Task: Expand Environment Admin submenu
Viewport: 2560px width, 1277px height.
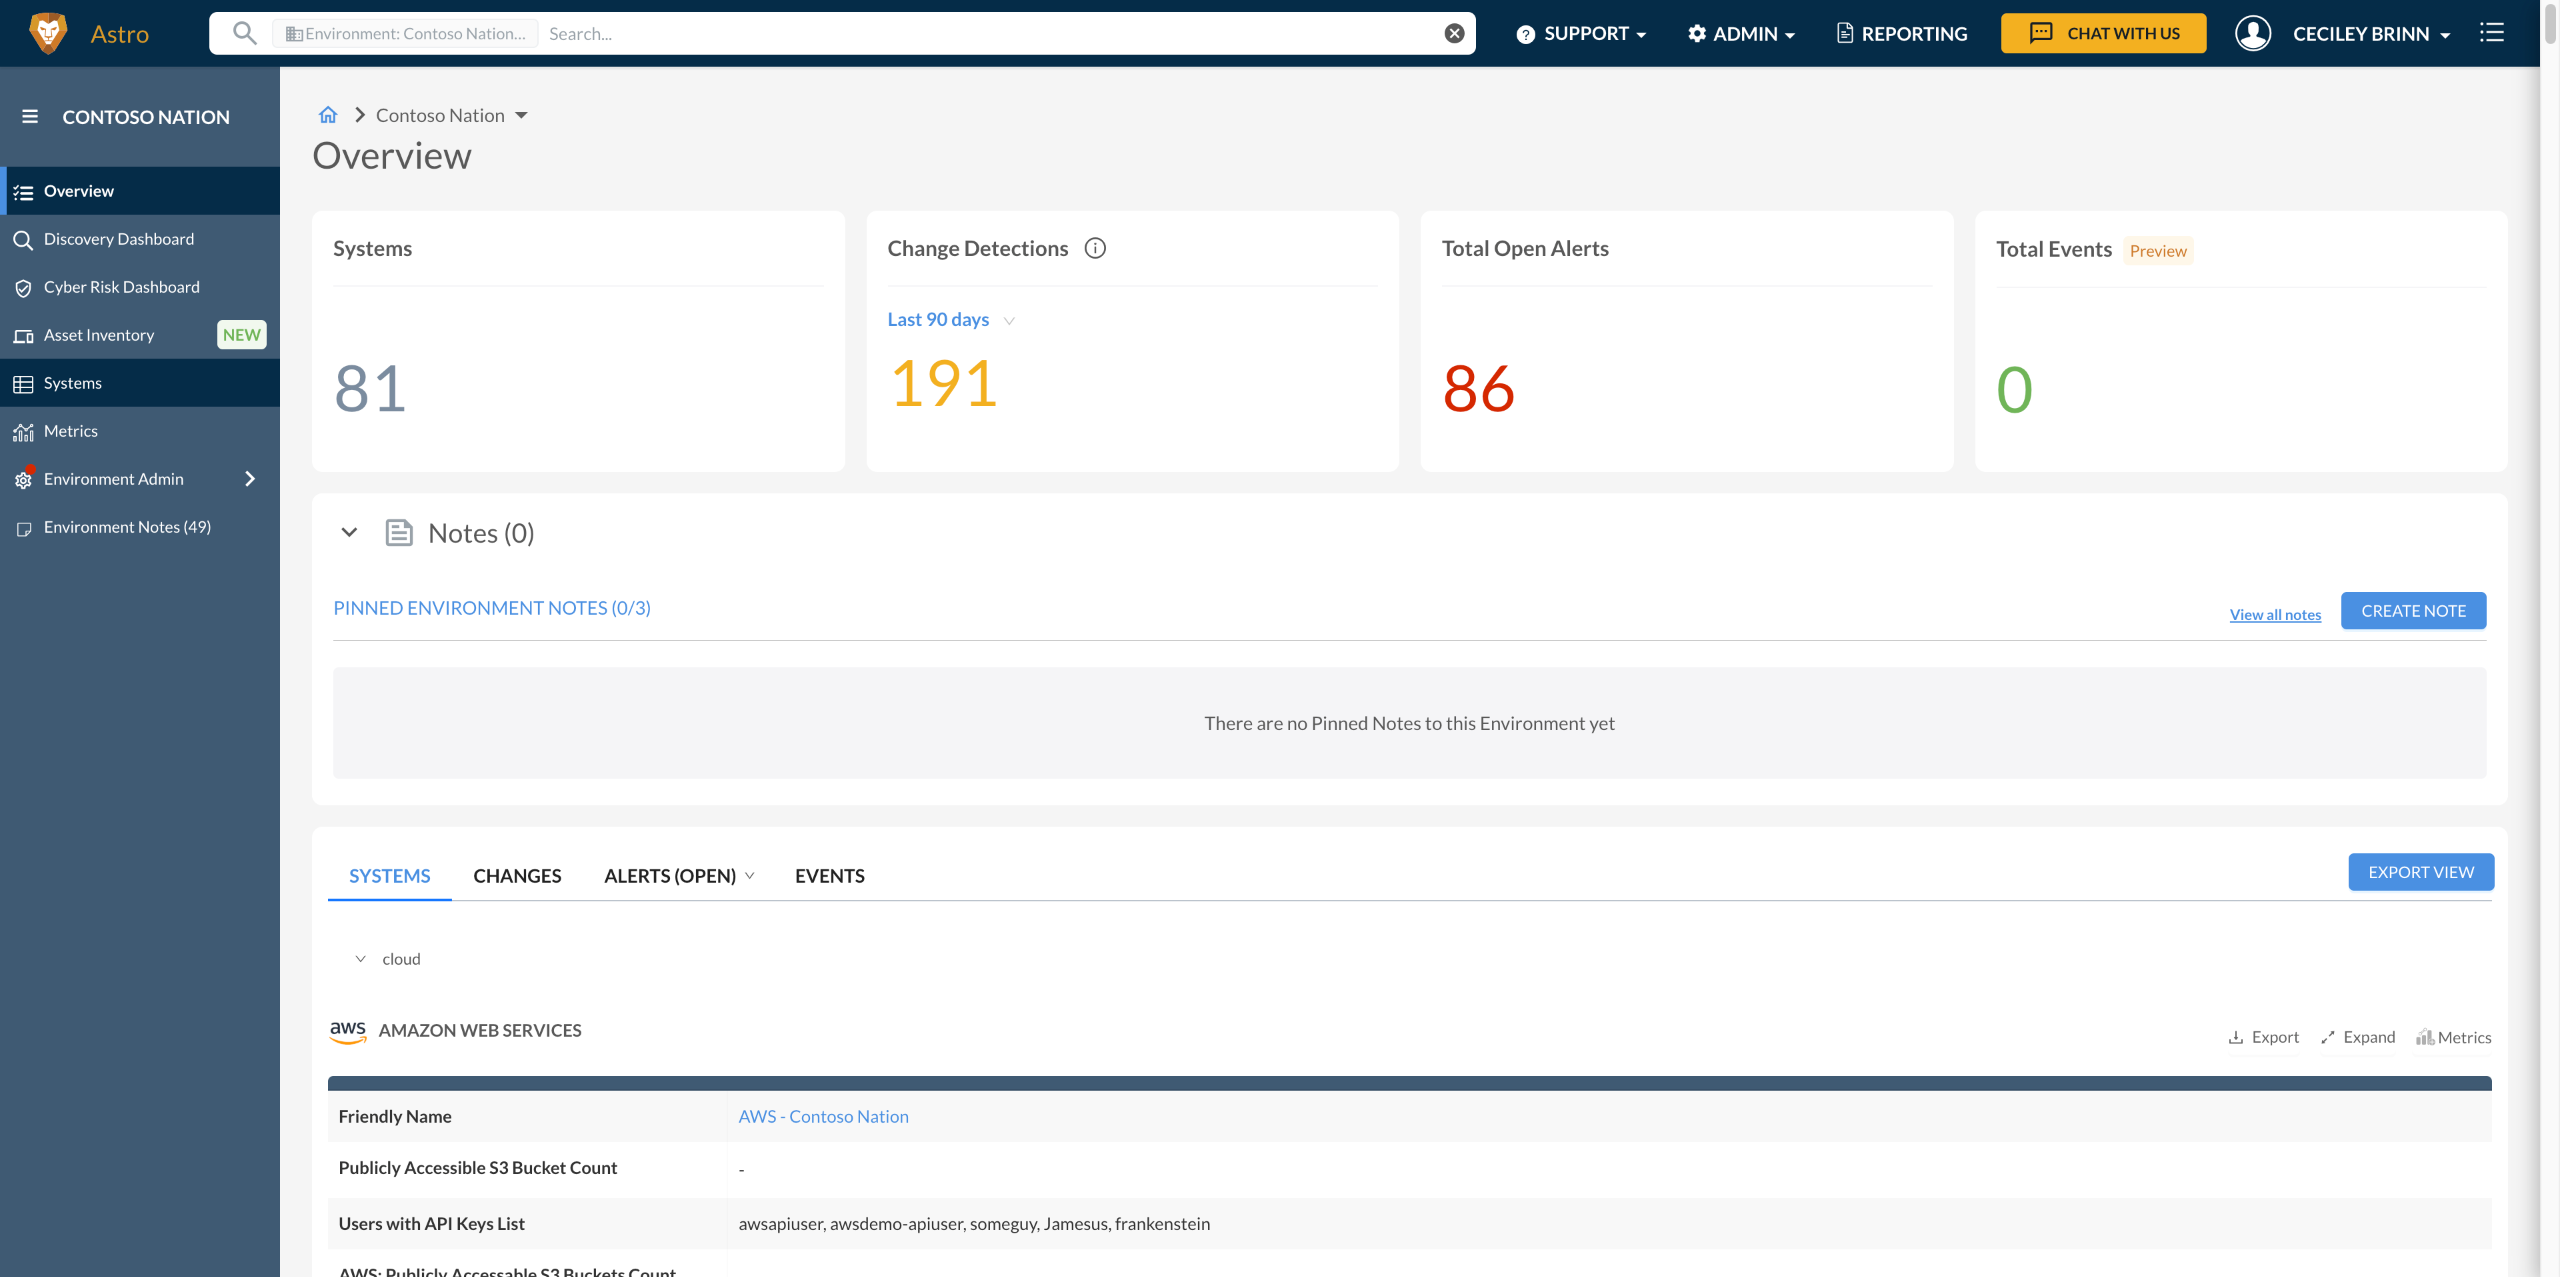Action: tap(250, 479)
